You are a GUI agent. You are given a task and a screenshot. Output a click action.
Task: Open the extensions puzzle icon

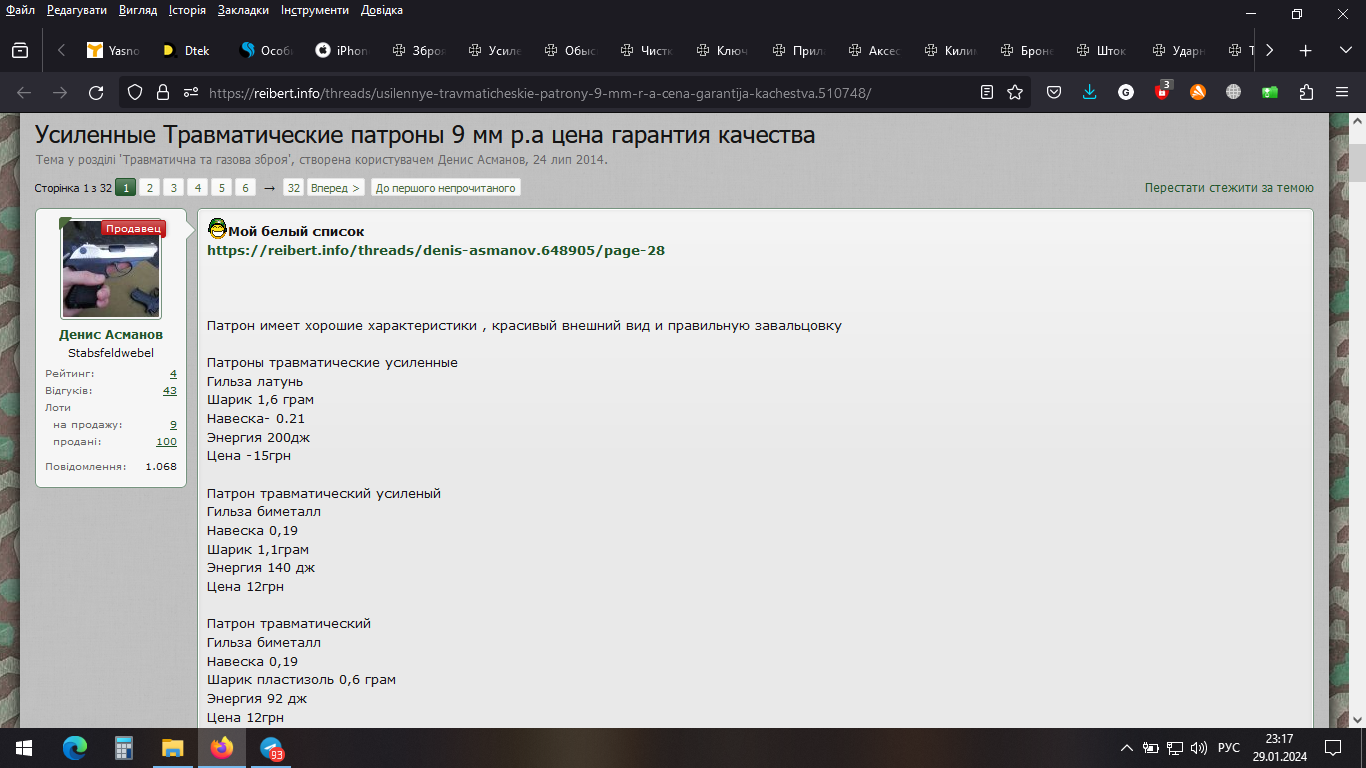pyautogui.click(x=1306, y=93)
